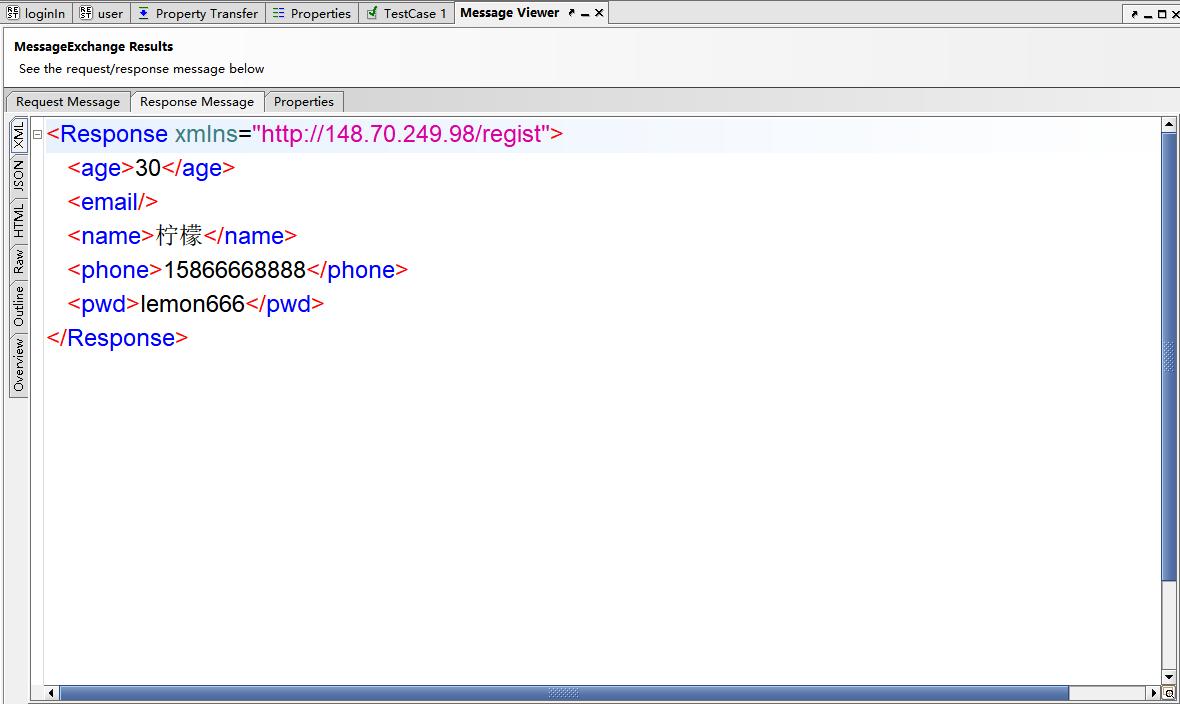Switch to the HTML view tab

tap(18, 220)
